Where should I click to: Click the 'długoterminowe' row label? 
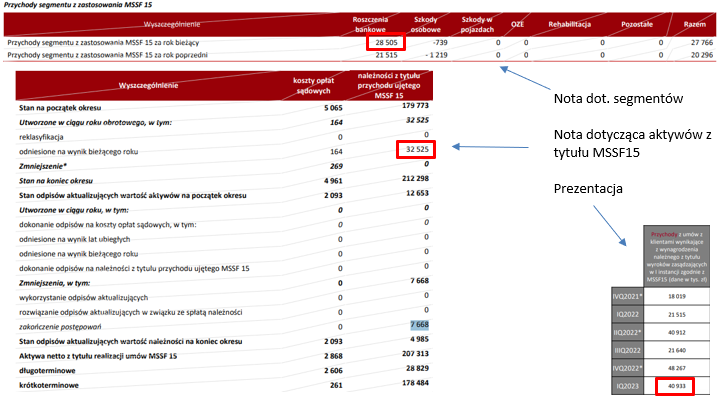(47, 371)
